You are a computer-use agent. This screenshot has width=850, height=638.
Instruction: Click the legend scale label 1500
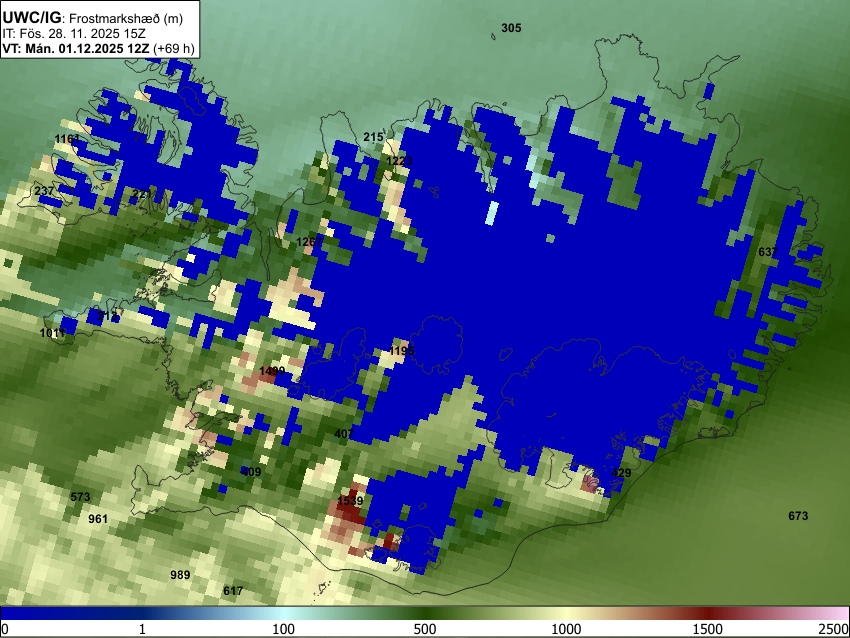pyautogui.click(x=708, y=629)
